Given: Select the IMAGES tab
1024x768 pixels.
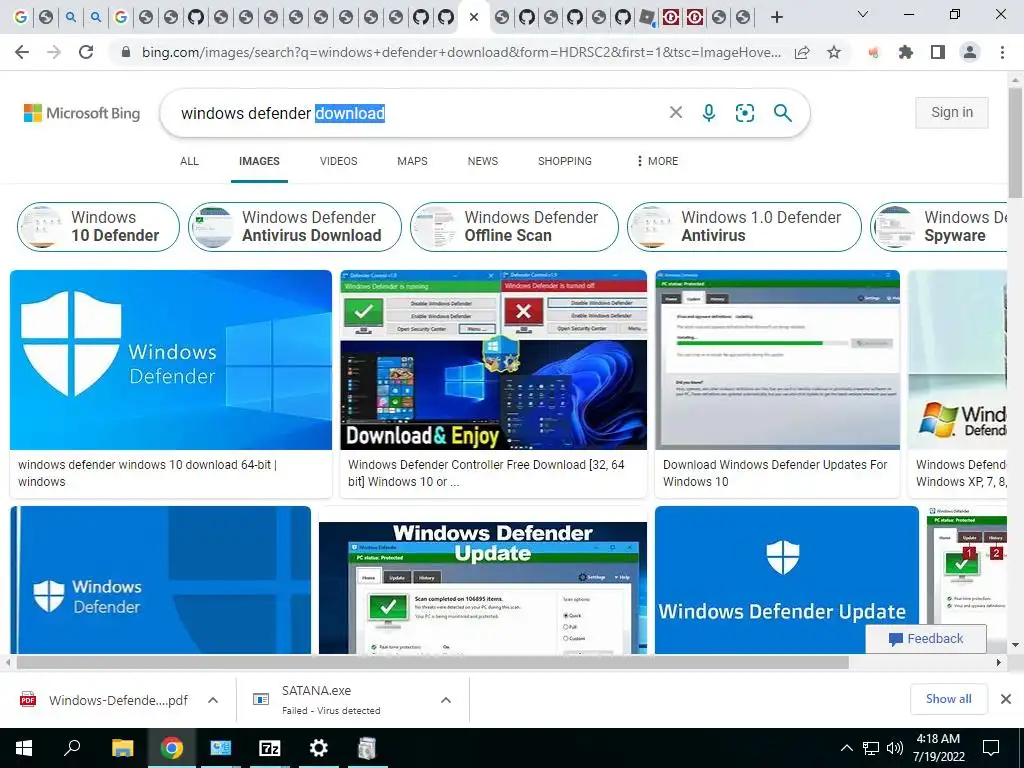Looking at the screenshot, I should (259, 161).
